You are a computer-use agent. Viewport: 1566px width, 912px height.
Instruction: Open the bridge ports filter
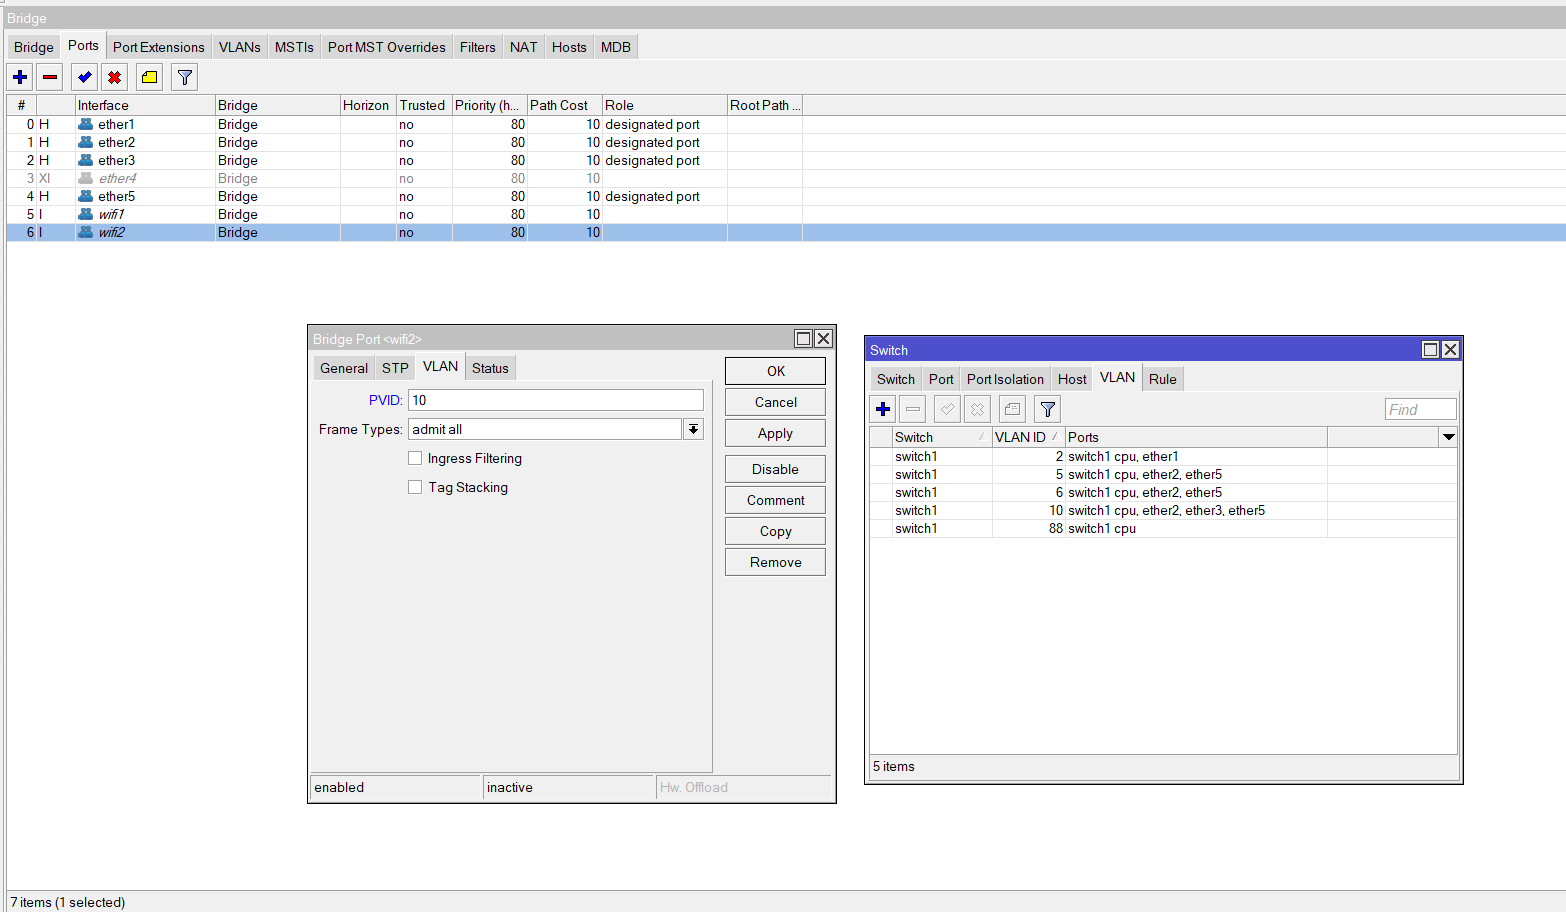tap(184, 77)
